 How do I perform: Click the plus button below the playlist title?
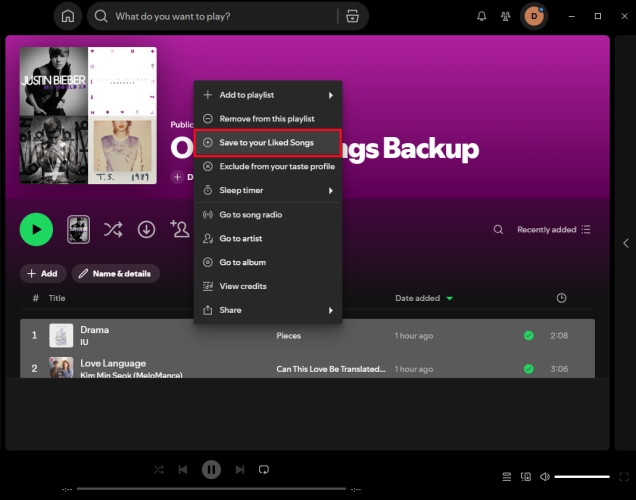(177, 177)
